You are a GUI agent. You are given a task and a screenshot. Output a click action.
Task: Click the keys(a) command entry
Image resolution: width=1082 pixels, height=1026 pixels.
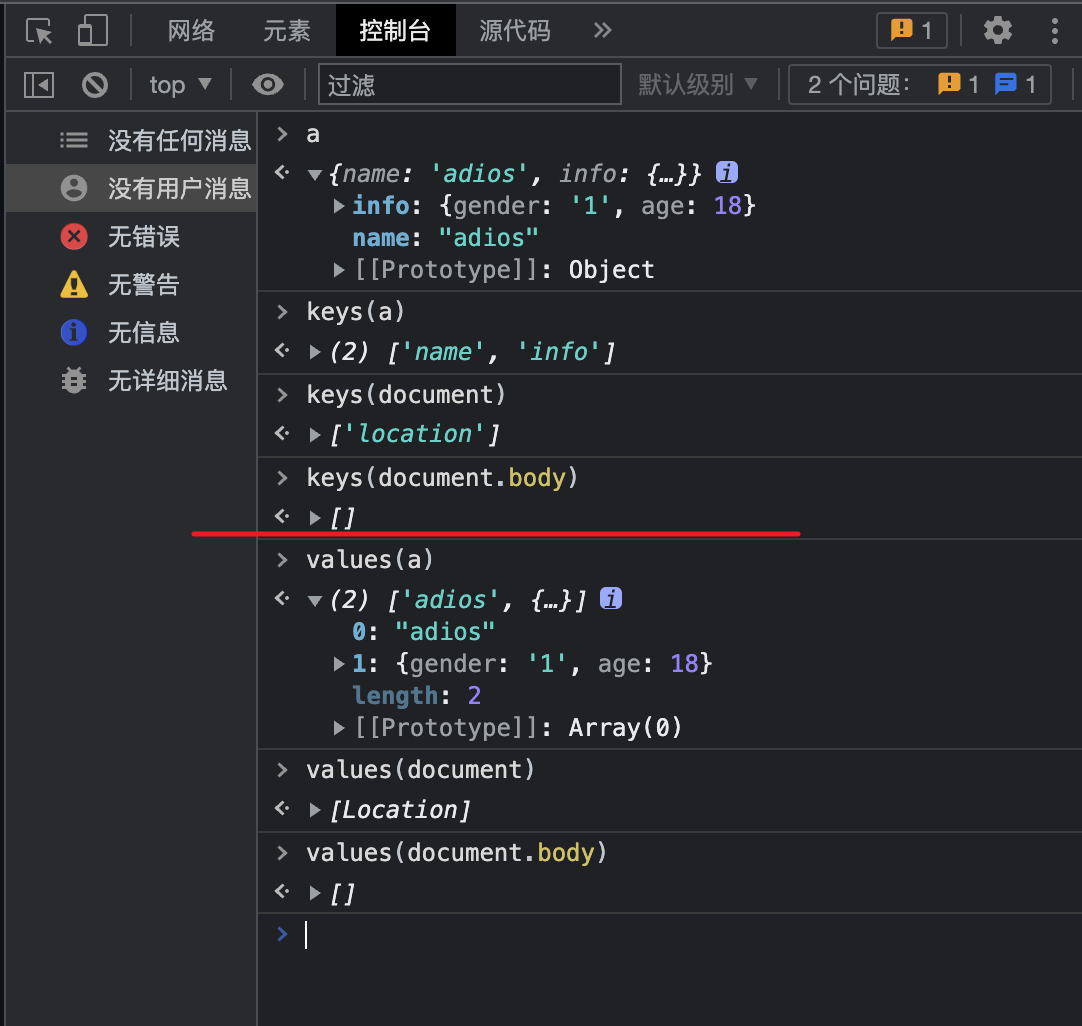click(355, 312)
